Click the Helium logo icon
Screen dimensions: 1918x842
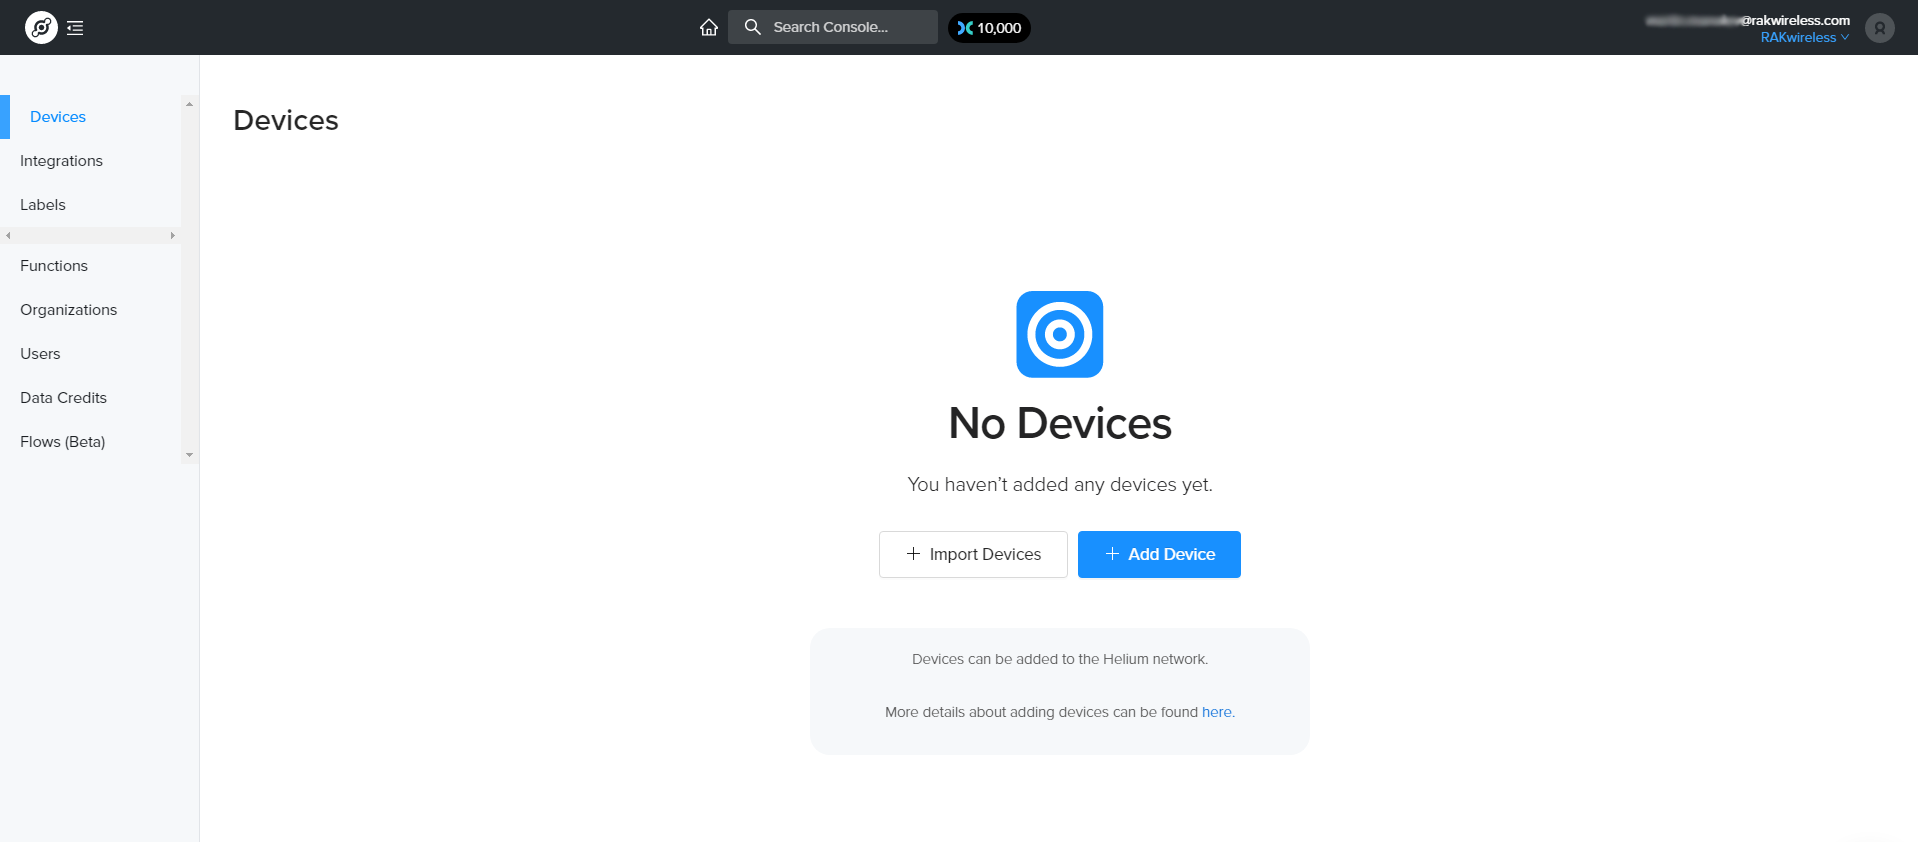point(41,28)
